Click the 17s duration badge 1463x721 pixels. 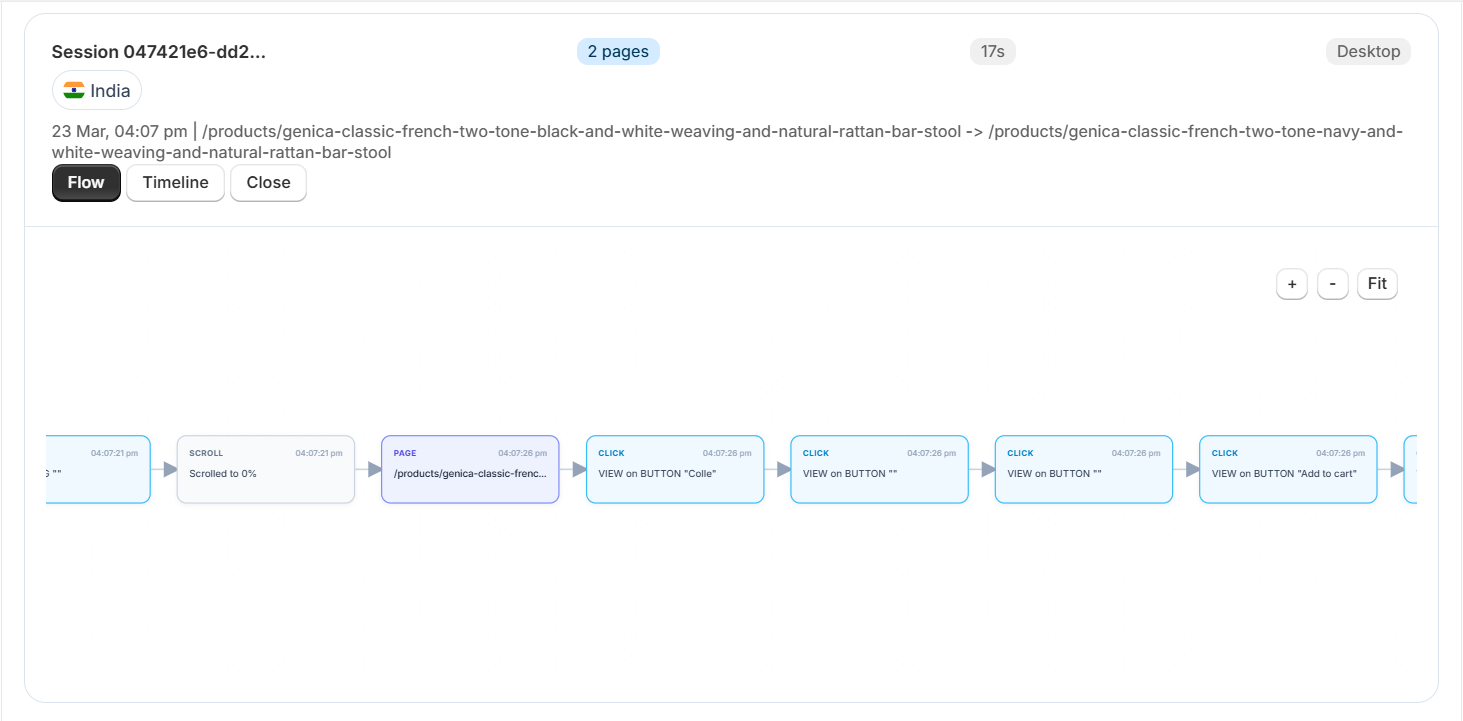pyautogui.click(x=992, y=52)
